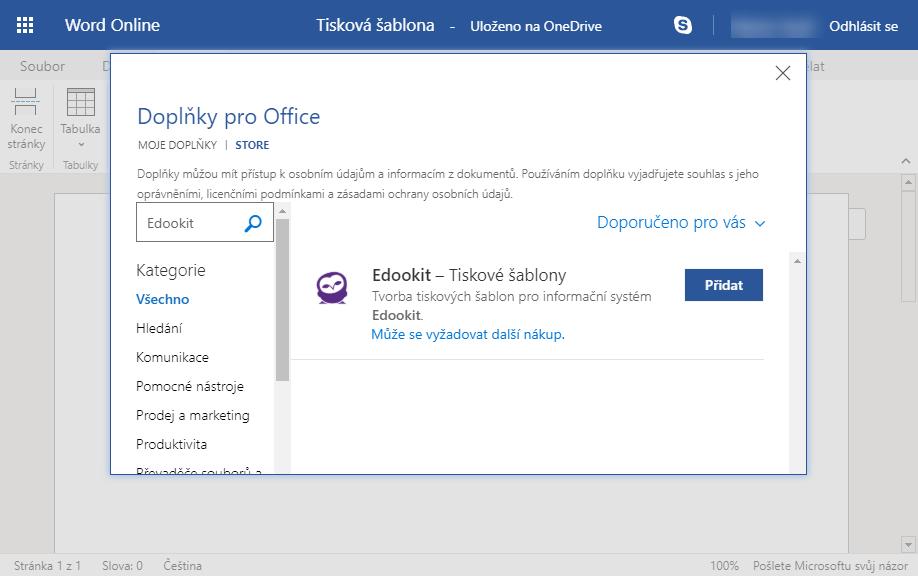918x576 pixels.
Task: Click Uloženo na OneDrive save status
Action: (536, 26)
